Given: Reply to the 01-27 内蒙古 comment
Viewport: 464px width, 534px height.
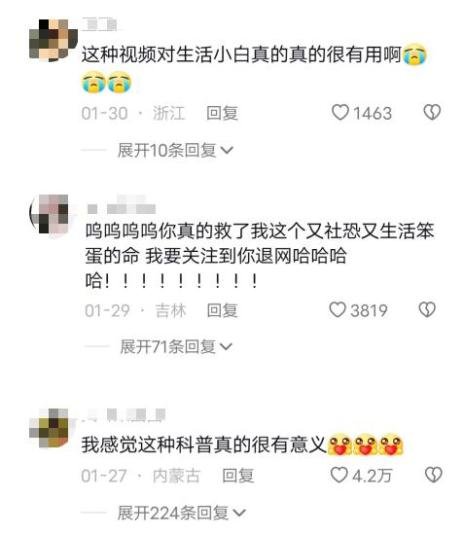Looking at the screenshot, I should pyautogui.click(x=238, y=476).
